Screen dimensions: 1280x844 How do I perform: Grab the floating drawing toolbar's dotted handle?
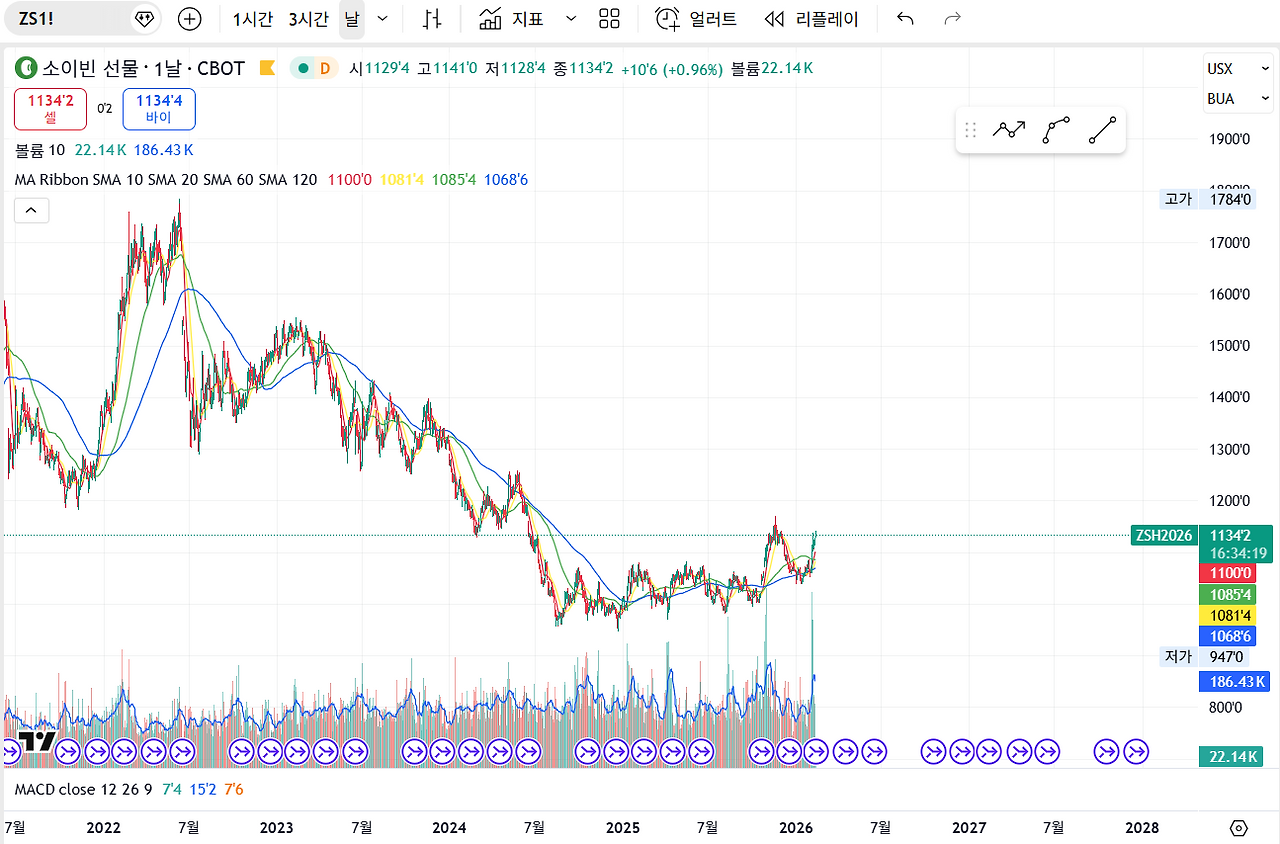coord(970,130)
